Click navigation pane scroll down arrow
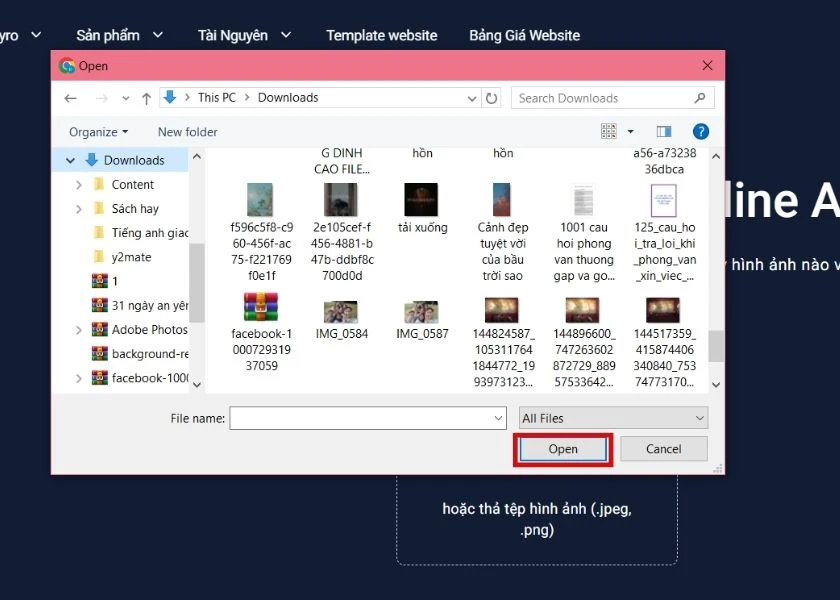840x600 pixels. (x=197, y=385)
